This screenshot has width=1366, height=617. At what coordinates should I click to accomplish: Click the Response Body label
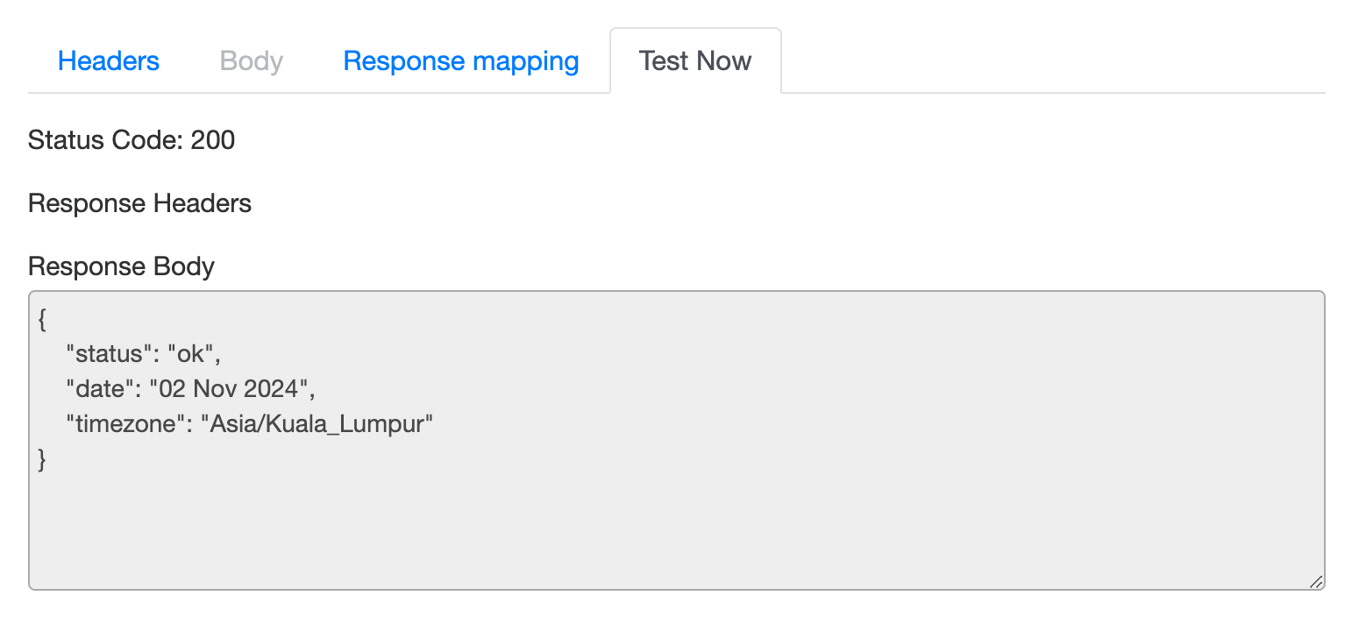[x=121, y=267]
